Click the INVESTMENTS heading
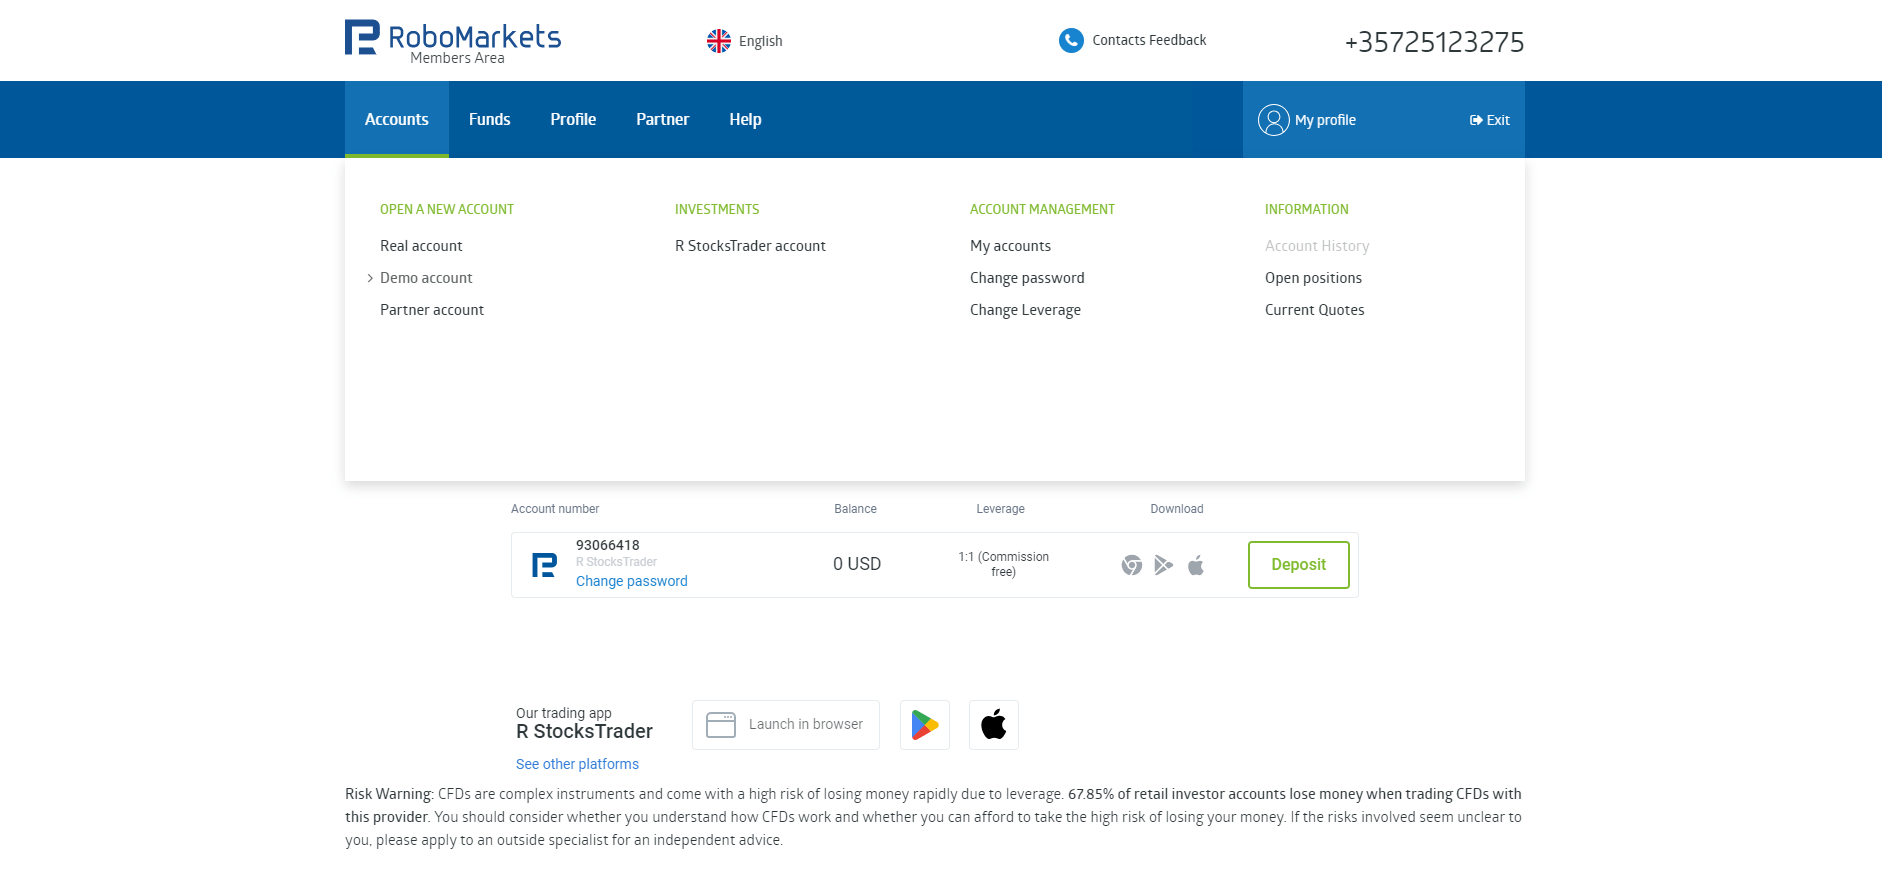Viewport: 1882px width, 872px height. coord(717,209)
